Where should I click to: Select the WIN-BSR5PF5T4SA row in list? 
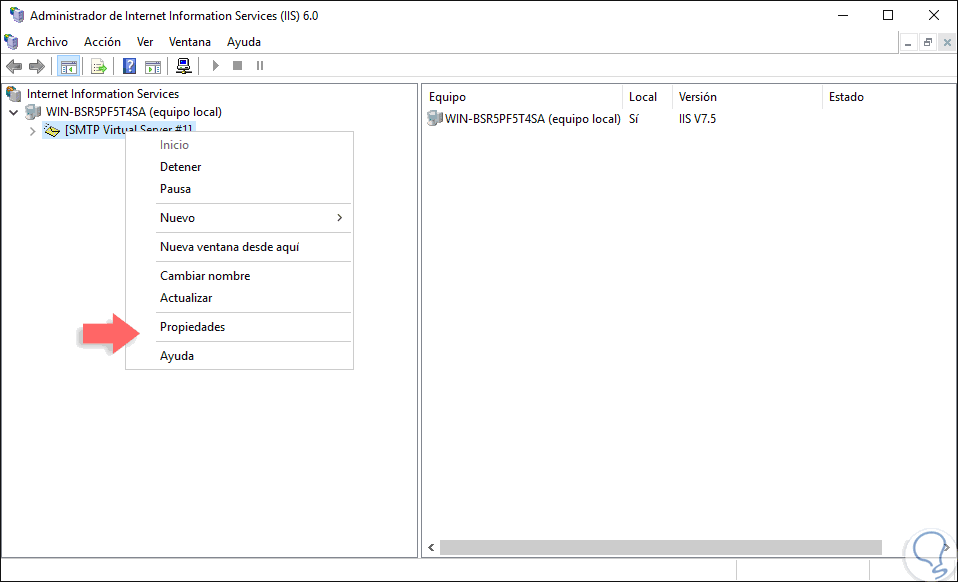(x=524, y=118)
